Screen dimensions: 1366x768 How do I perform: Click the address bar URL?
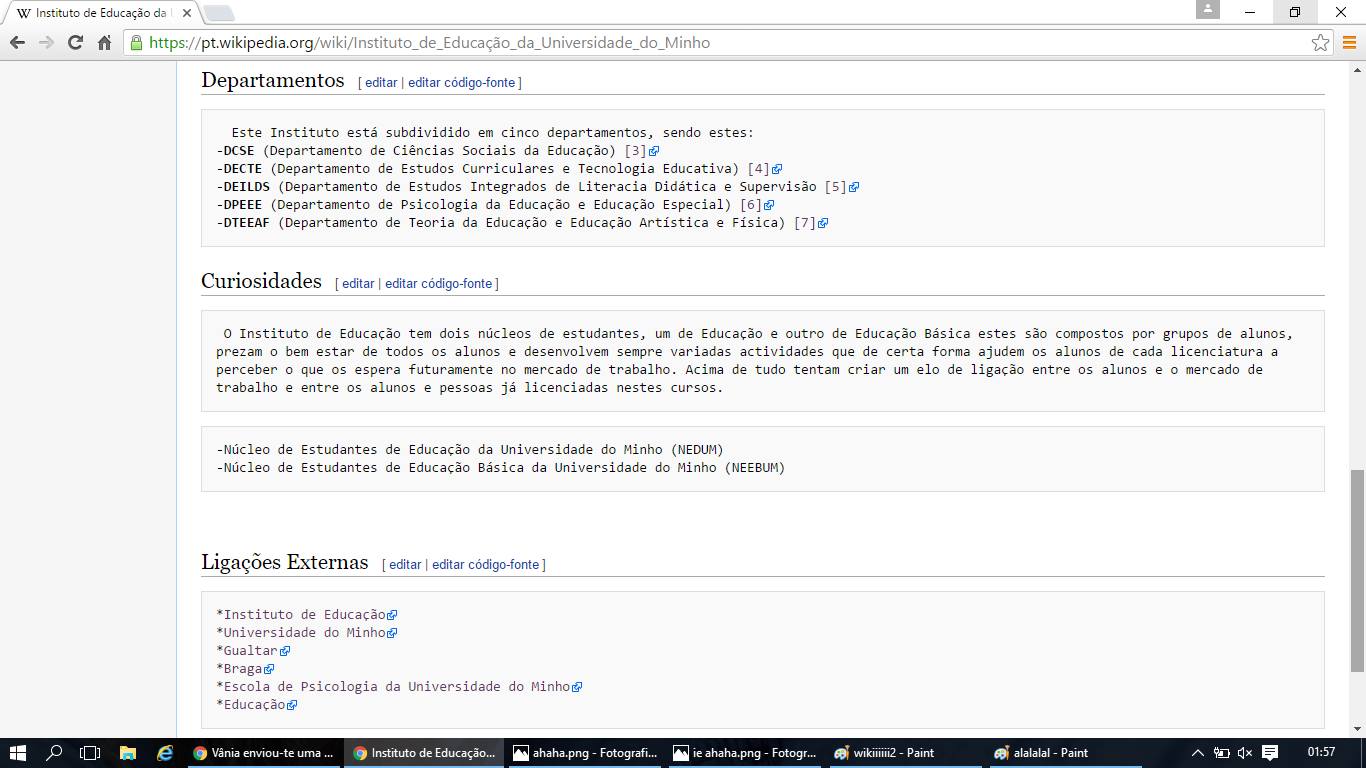tap(430, 43)
